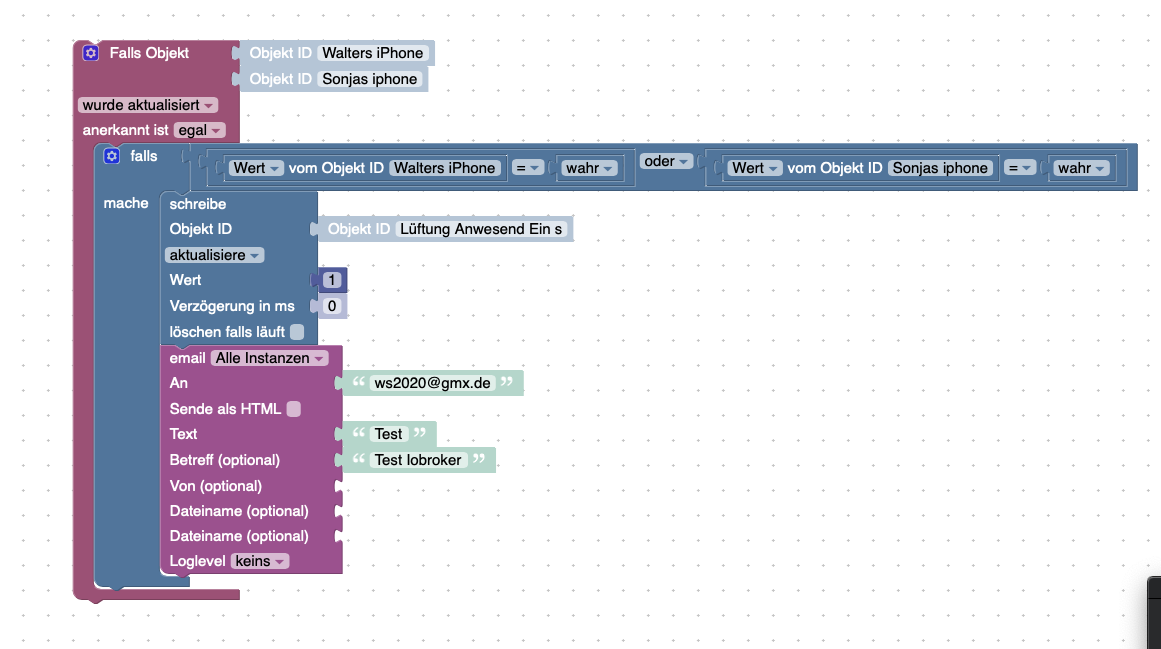Click 'Betreff (optional)' label

(x=224, y=460)
